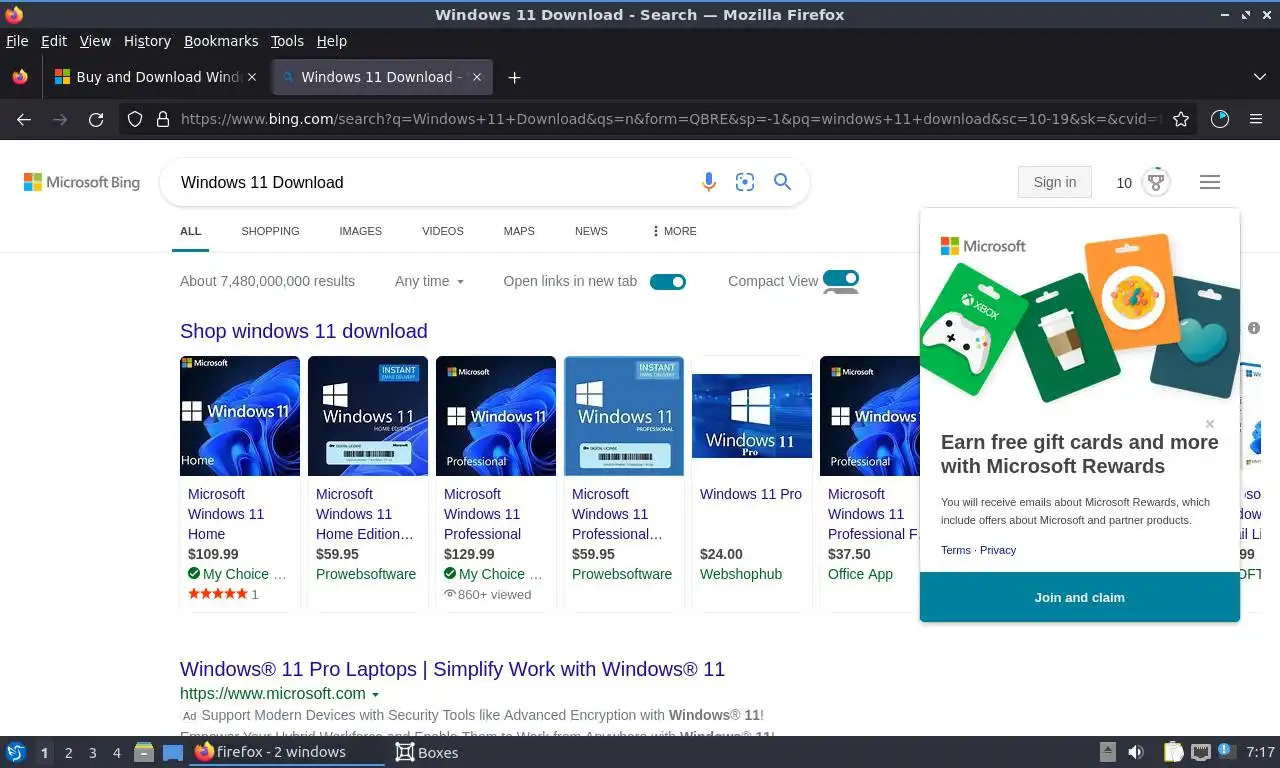Image resolution: width=1280 pixels, height=768 pixels.
Task: Open the History menu
Action: tap(147, 41)
